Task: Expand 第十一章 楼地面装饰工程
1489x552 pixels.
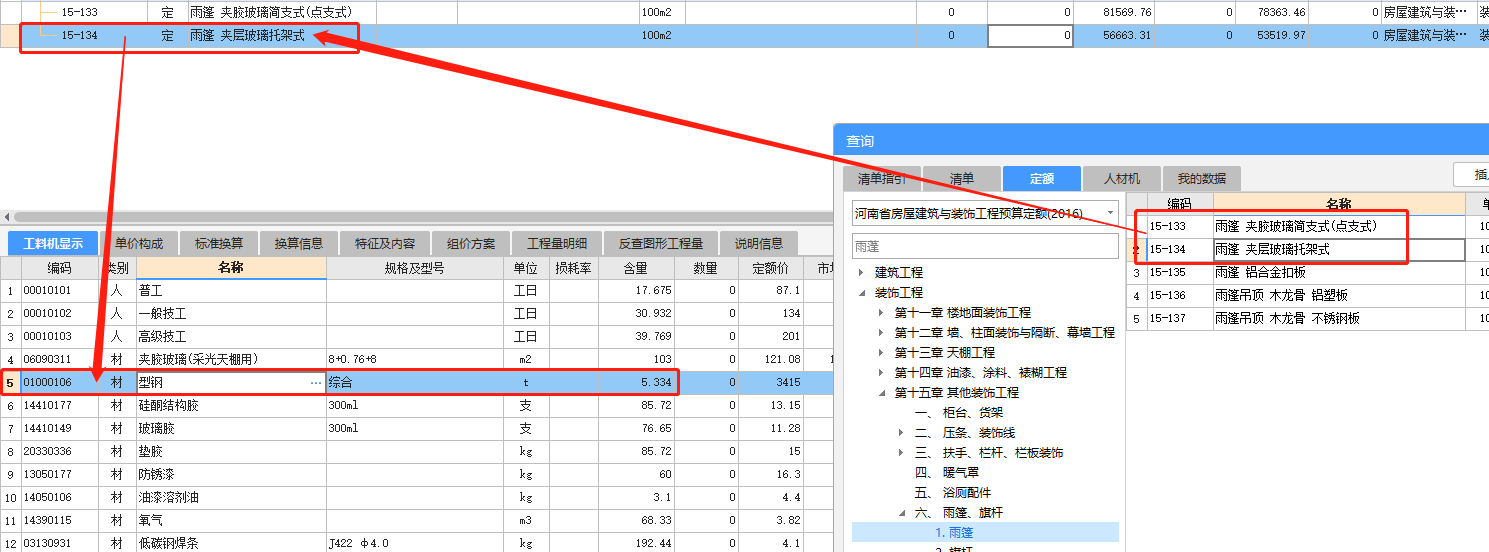Action: pos(881,313)
